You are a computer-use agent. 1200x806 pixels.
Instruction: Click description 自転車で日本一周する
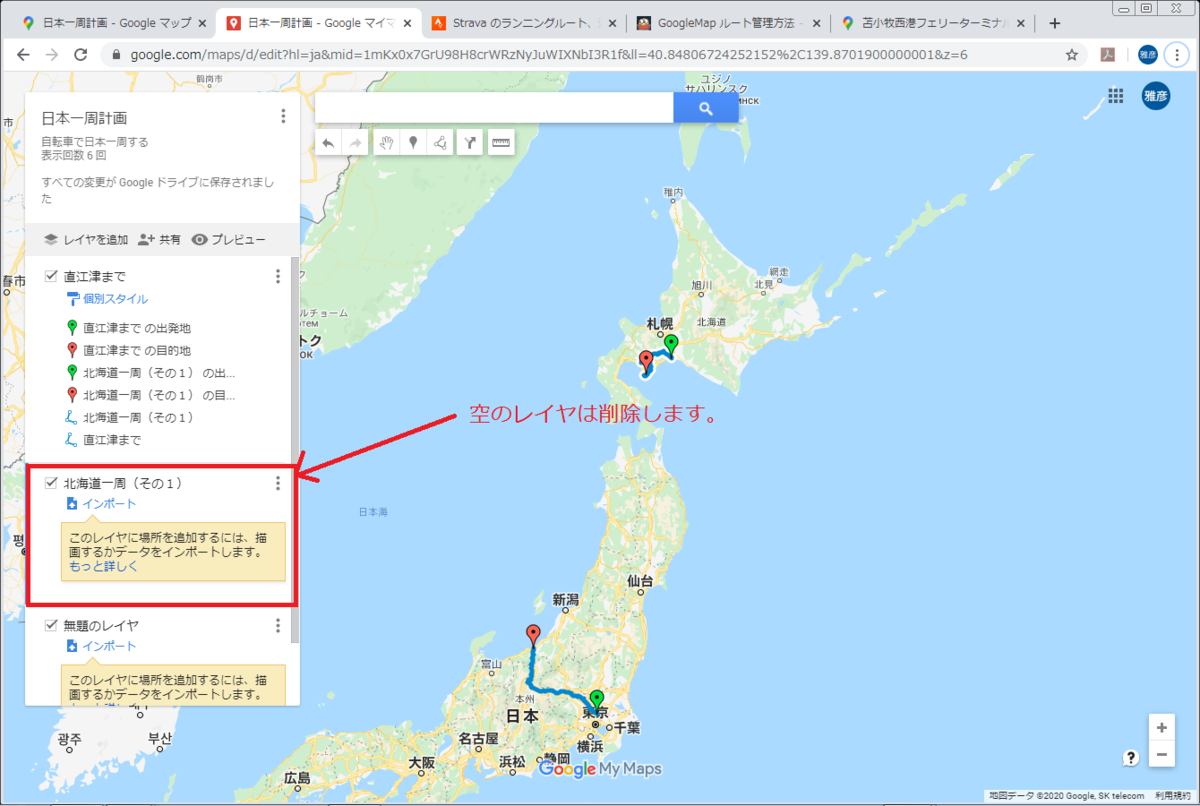[94, 142]
